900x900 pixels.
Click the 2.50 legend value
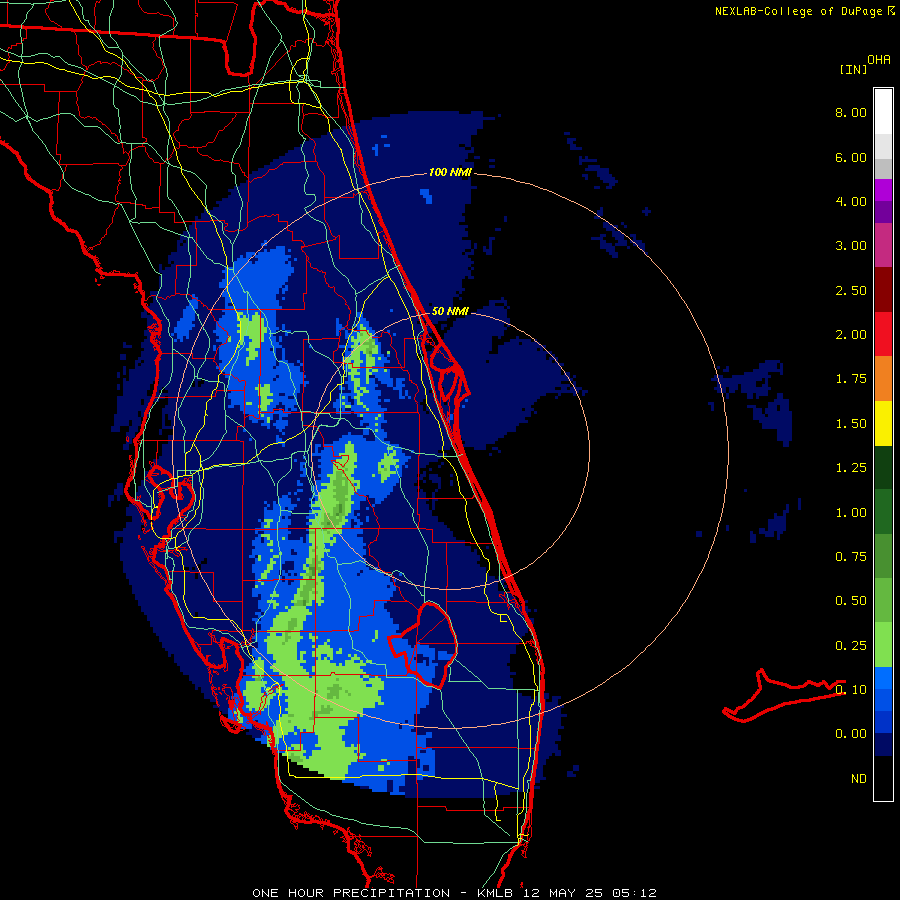coord(851,290)
